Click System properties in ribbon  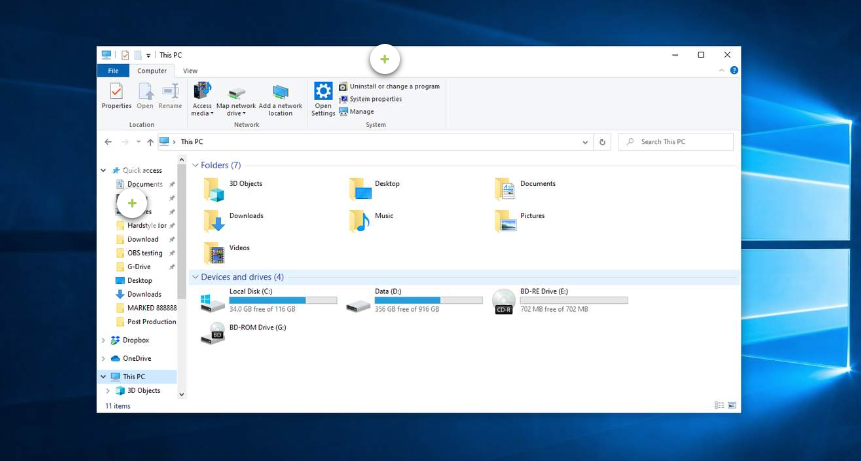375,99
